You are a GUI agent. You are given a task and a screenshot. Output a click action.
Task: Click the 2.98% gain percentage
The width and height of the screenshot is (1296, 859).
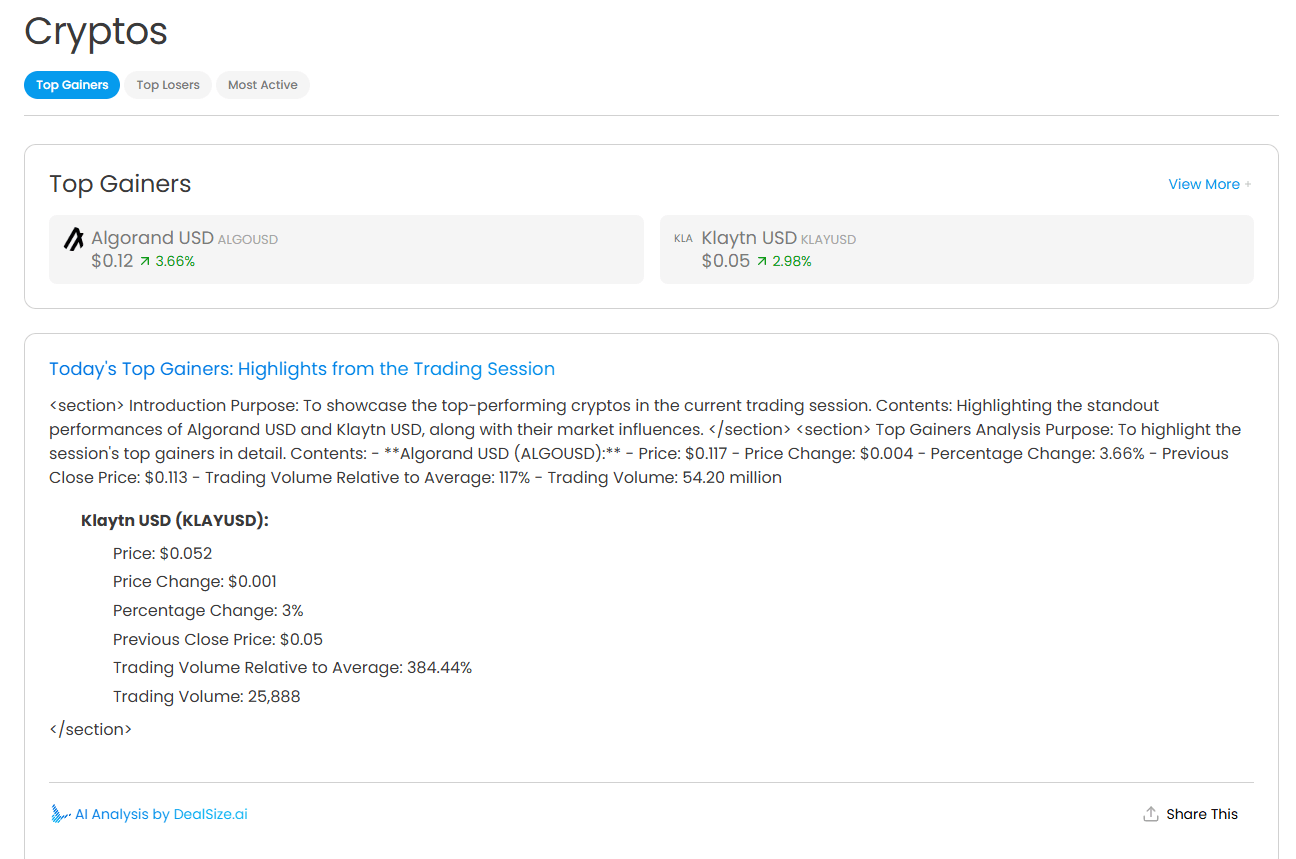click(x=792, y=262)
